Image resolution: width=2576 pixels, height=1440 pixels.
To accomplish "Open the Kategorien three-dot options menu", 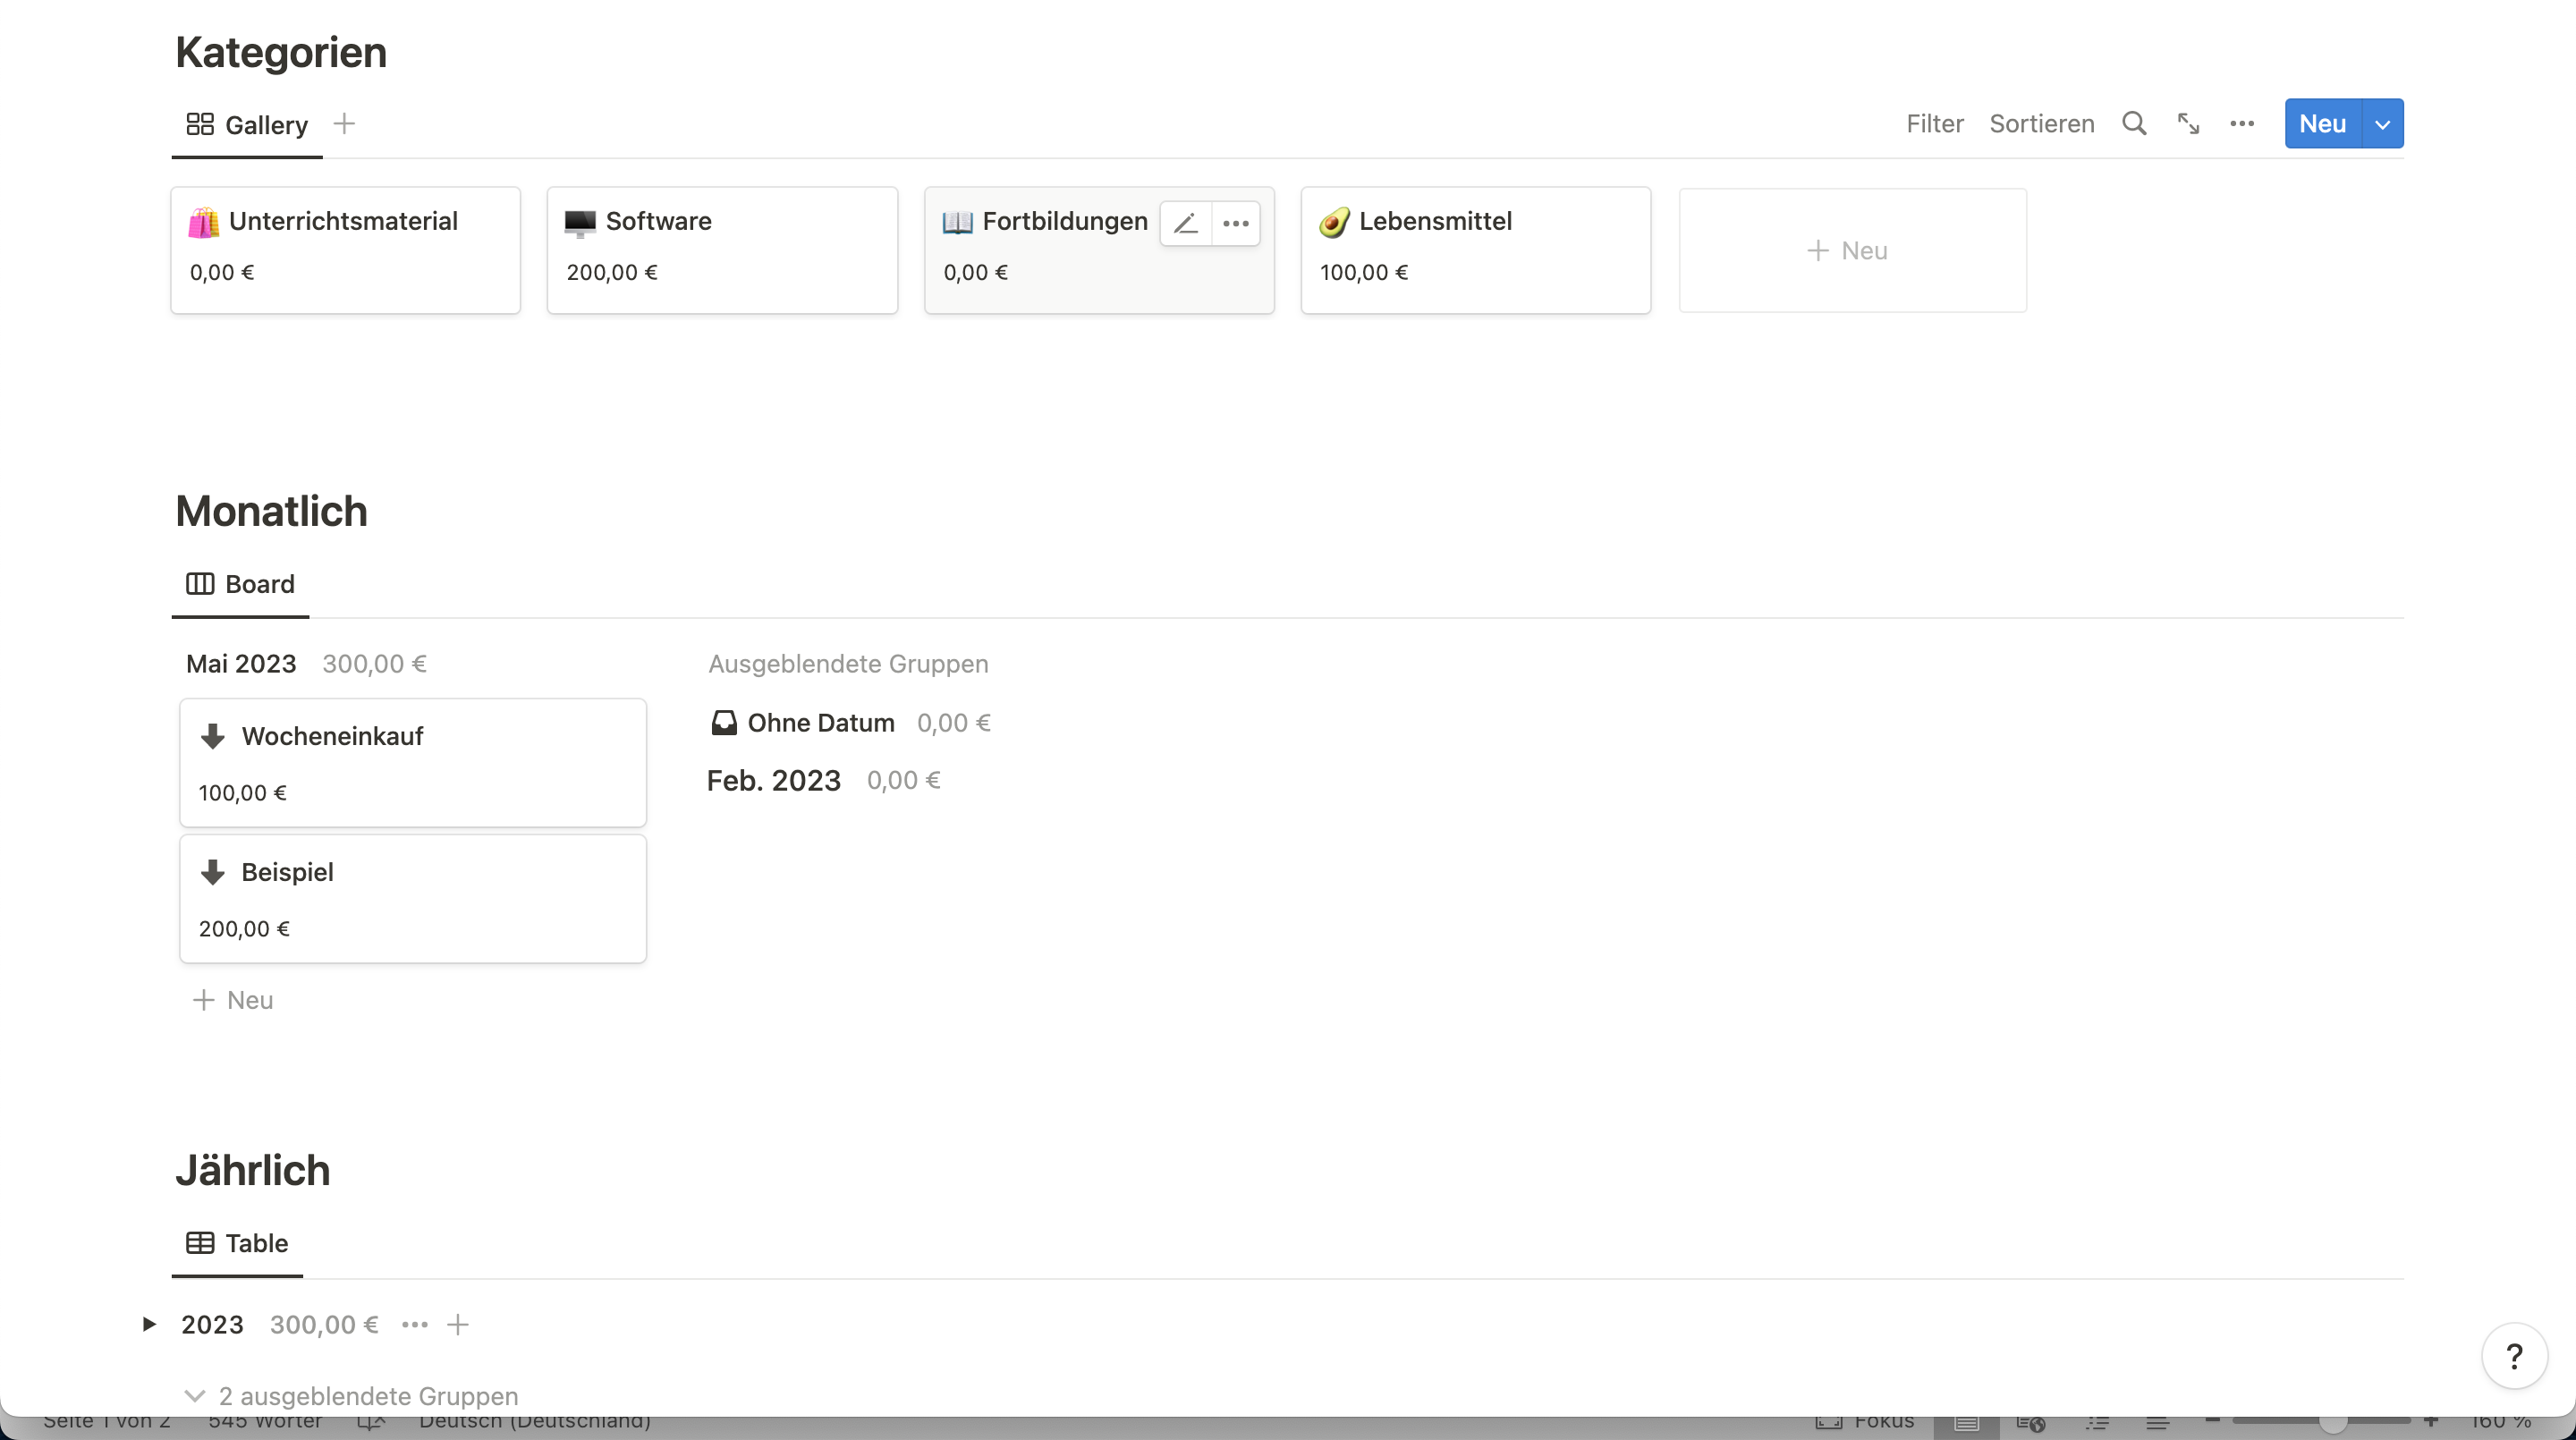I will coord(2241,124).
